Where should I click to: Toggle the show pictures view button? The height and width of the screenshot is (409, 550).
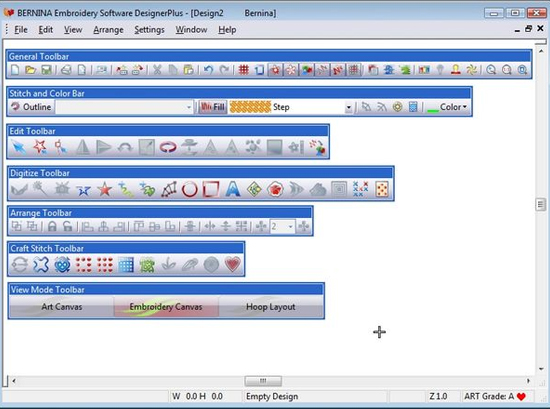point(307,70)
